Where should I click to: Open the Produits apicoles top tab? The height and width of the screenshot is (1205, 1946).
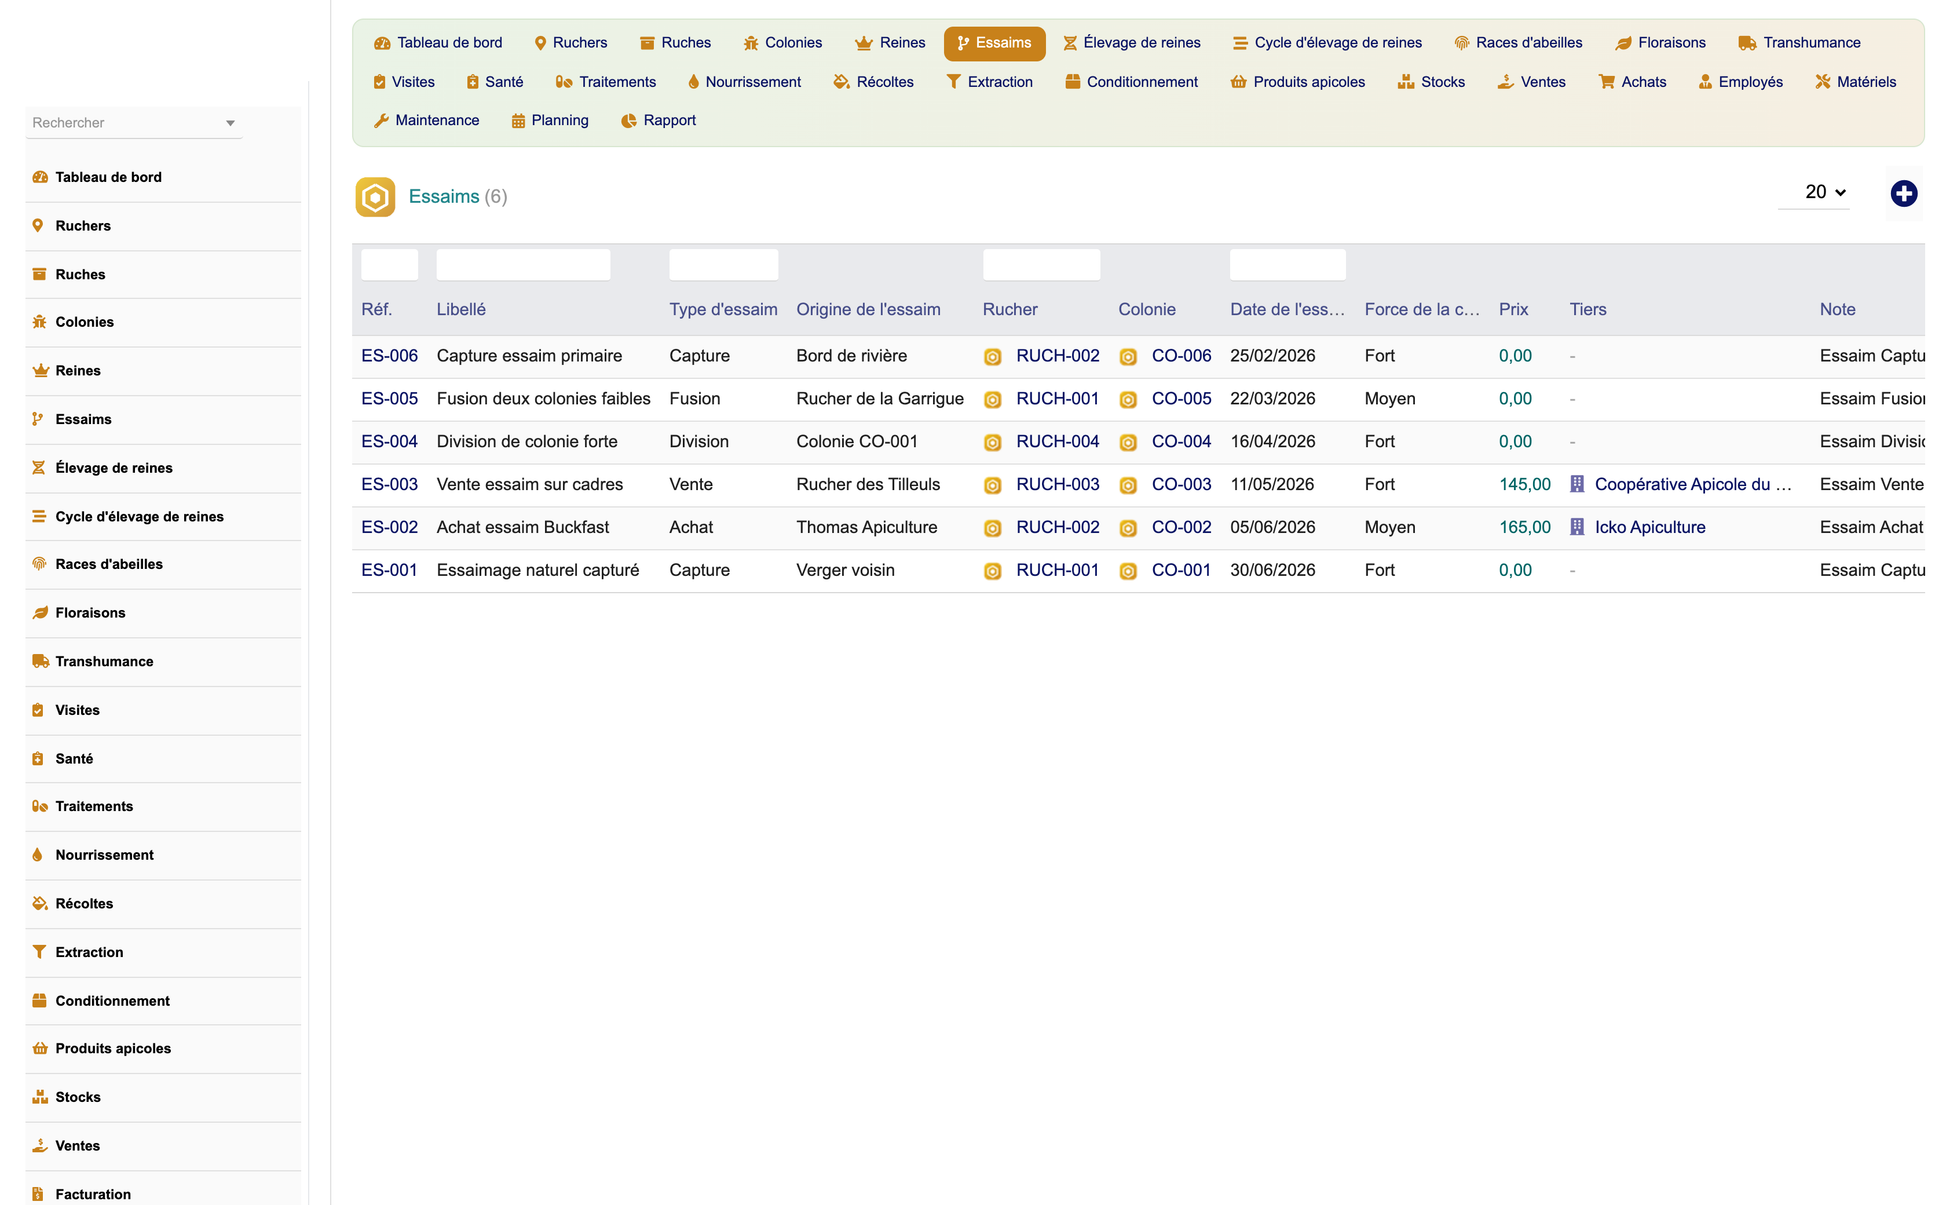(x=1297, y=82)
